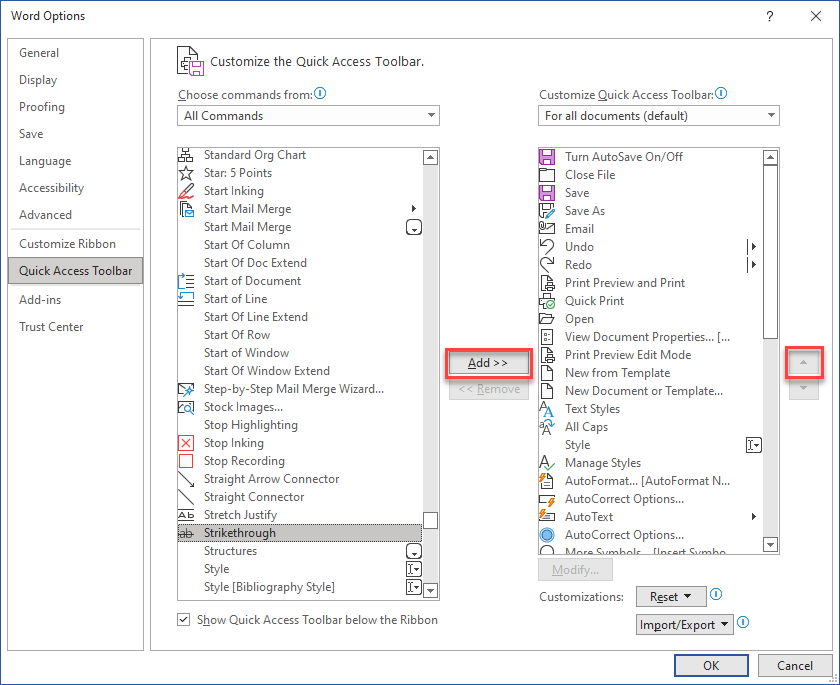Image resolution: width=840 pixels, height=685 pixels.
Task: Click the Straight Connector line icon
Action: pyautogui.click(x=186, y=497)
